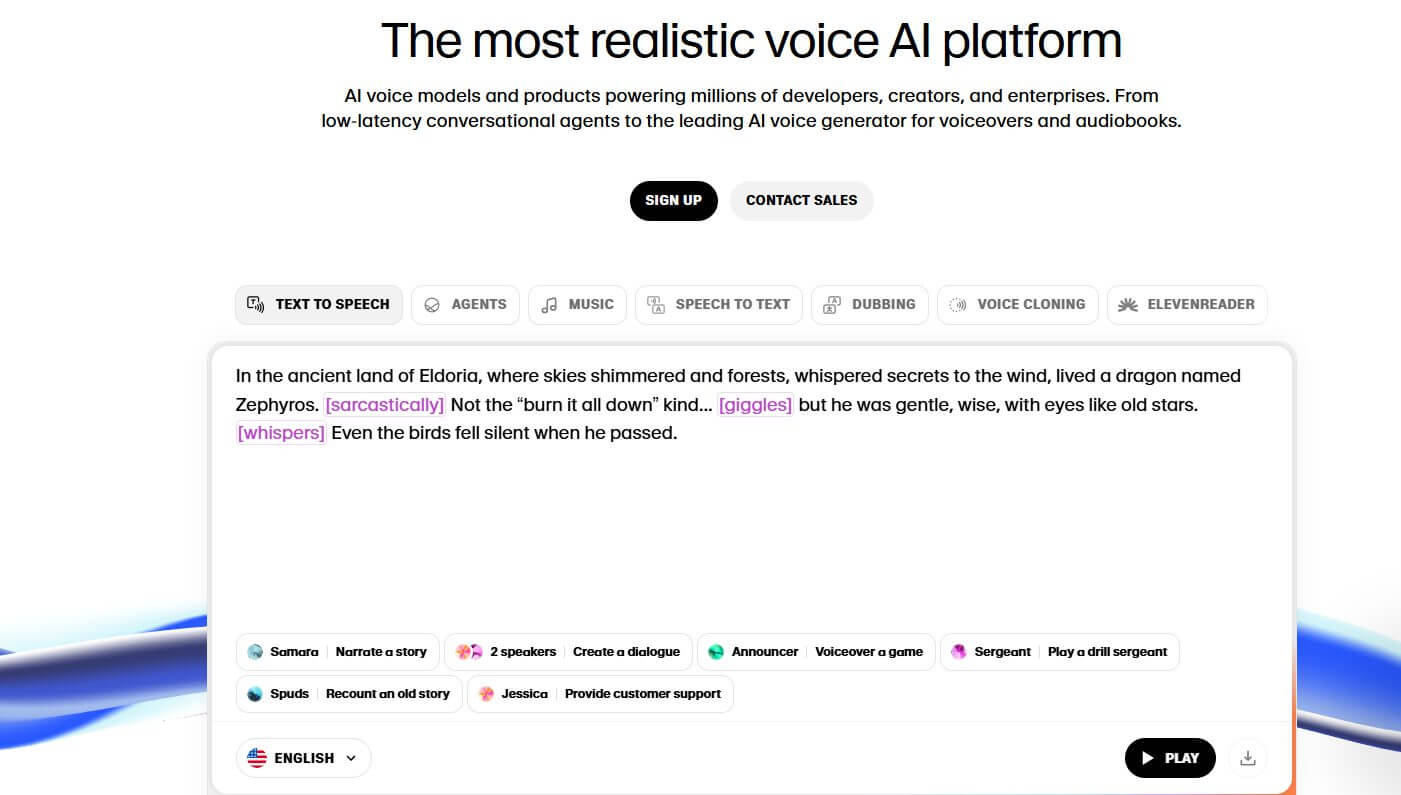The image size is (1401, 795).
Task: Switch to the ElevenReader tab
Action: 1186,305
